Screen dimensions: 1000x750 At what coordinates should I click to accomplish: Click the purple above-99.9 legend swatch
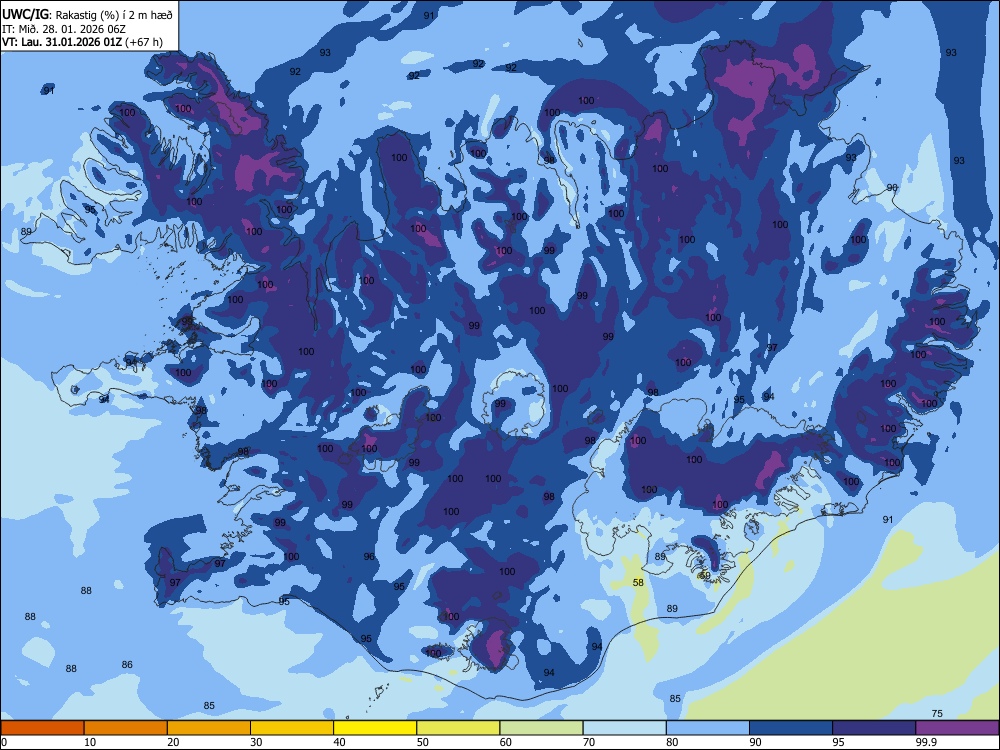pyautogui.click(x=957, y=728)
